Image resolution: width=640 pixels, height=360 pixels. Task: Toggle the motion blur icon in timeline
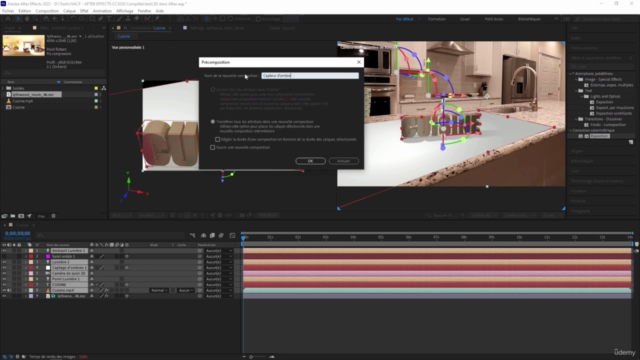click(221, 236)
